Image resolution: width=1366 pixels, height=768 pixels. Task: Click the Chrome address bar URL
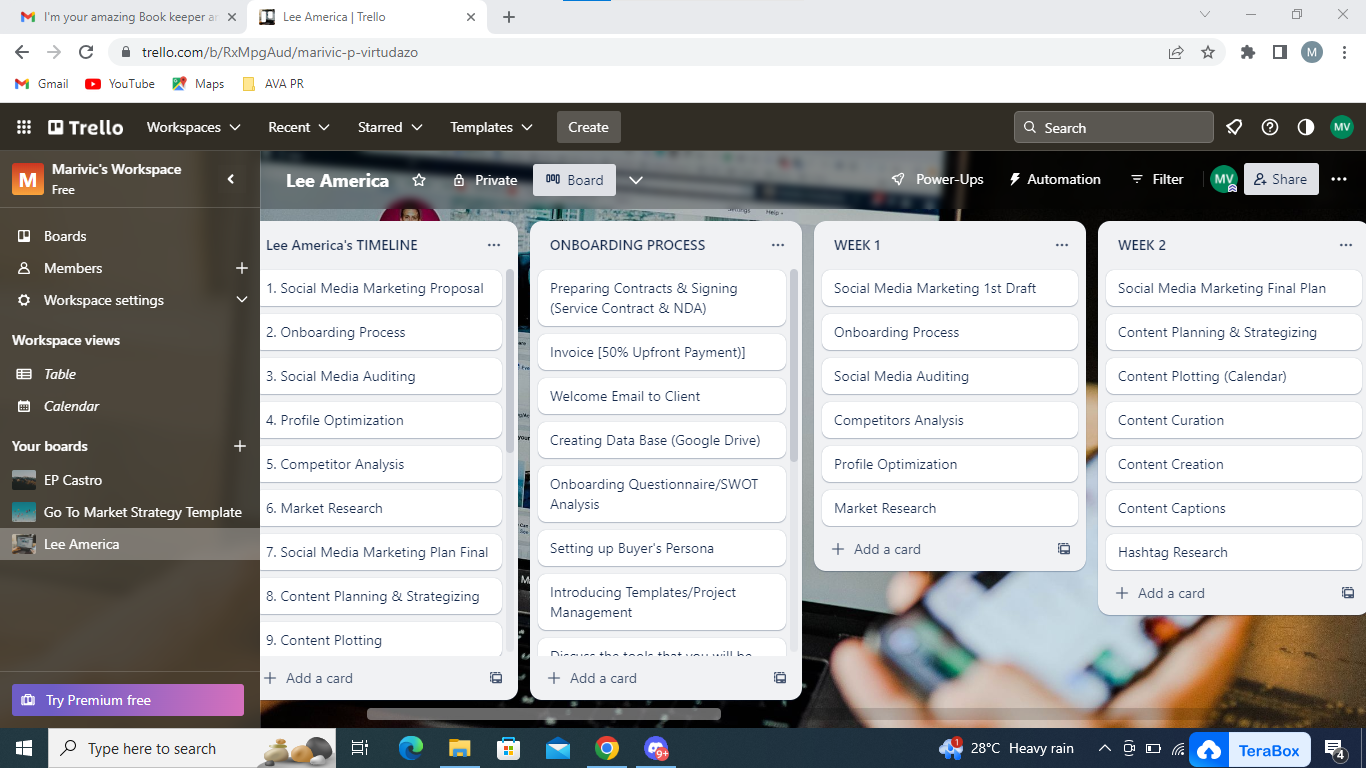coord(280,52)
